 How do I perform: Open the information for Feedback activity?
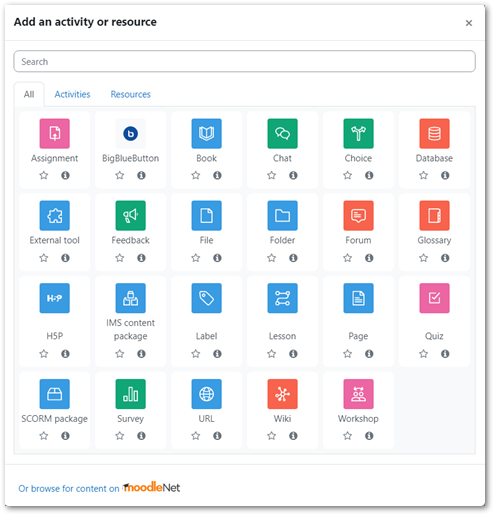141,258
